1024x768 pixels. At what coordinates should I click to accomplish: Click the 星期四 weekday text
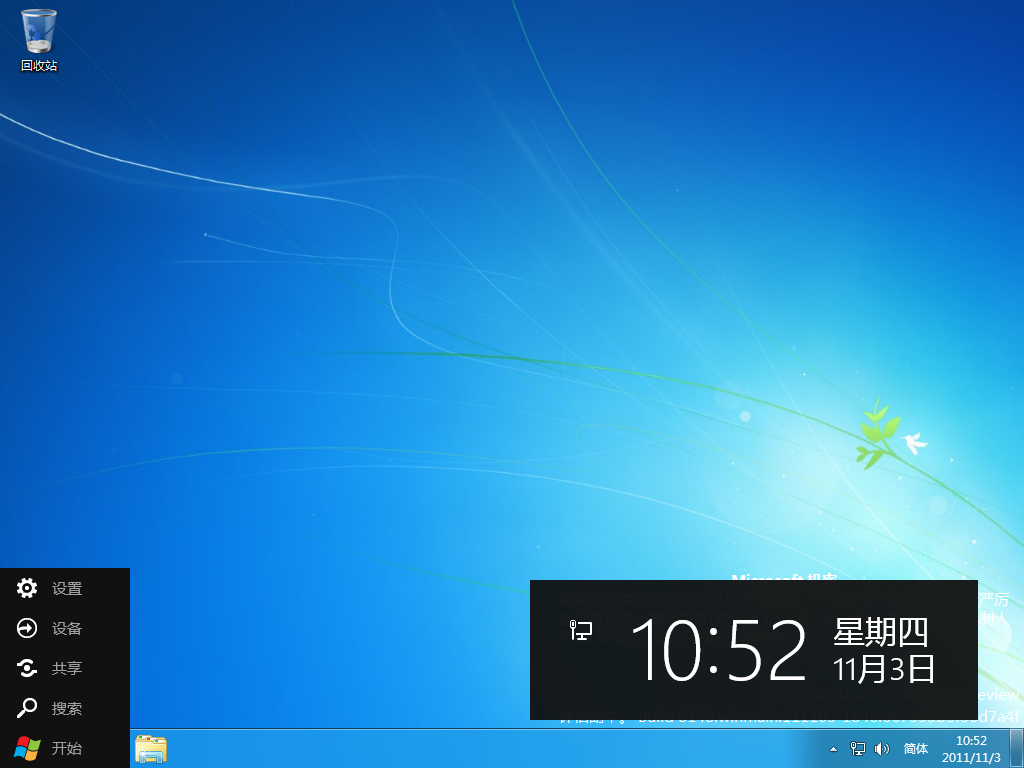(880, 632)
